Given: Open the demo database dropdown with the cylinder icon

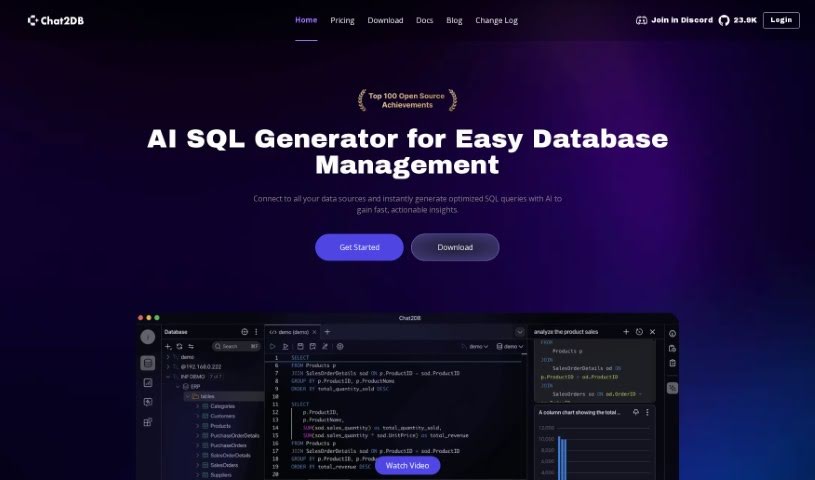Looking at the screenshot, I should point(509,346).
